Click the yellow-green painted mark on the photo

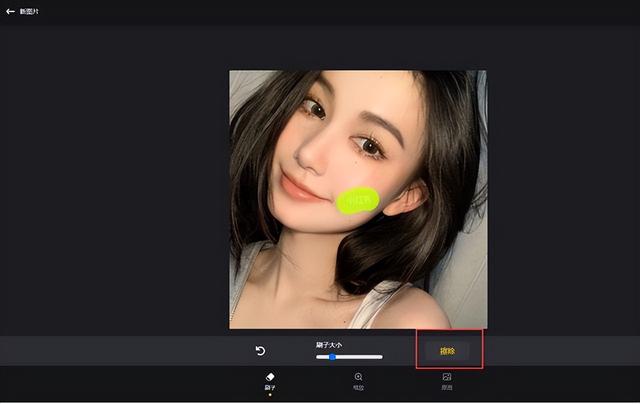pyautogui.click(x=357, y=200)
